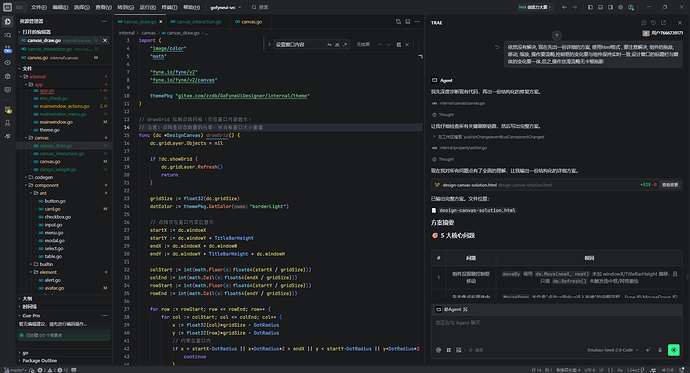This screenshot has width=690, height=373.
Task: Open the split editor icon in editor toolbar
Action: [x=408, y=22]
